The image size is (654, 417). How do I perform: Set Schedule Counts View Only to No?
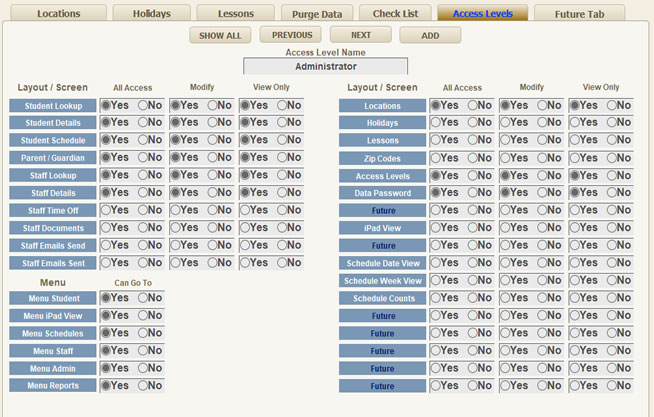click(x=612, y=298)
